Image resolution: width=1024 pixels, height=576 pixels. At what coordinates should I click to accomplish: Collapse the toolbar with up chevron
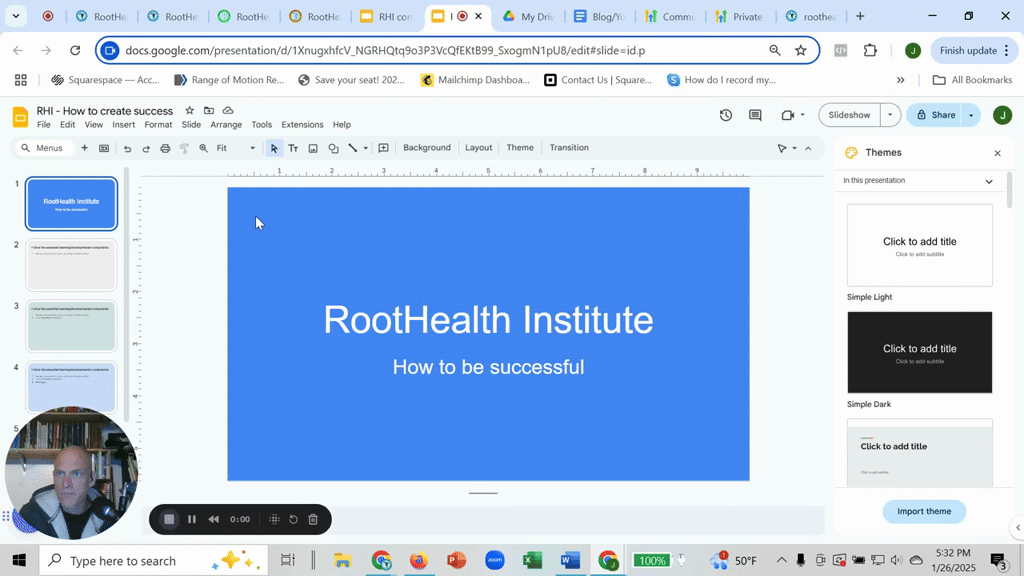808,148
